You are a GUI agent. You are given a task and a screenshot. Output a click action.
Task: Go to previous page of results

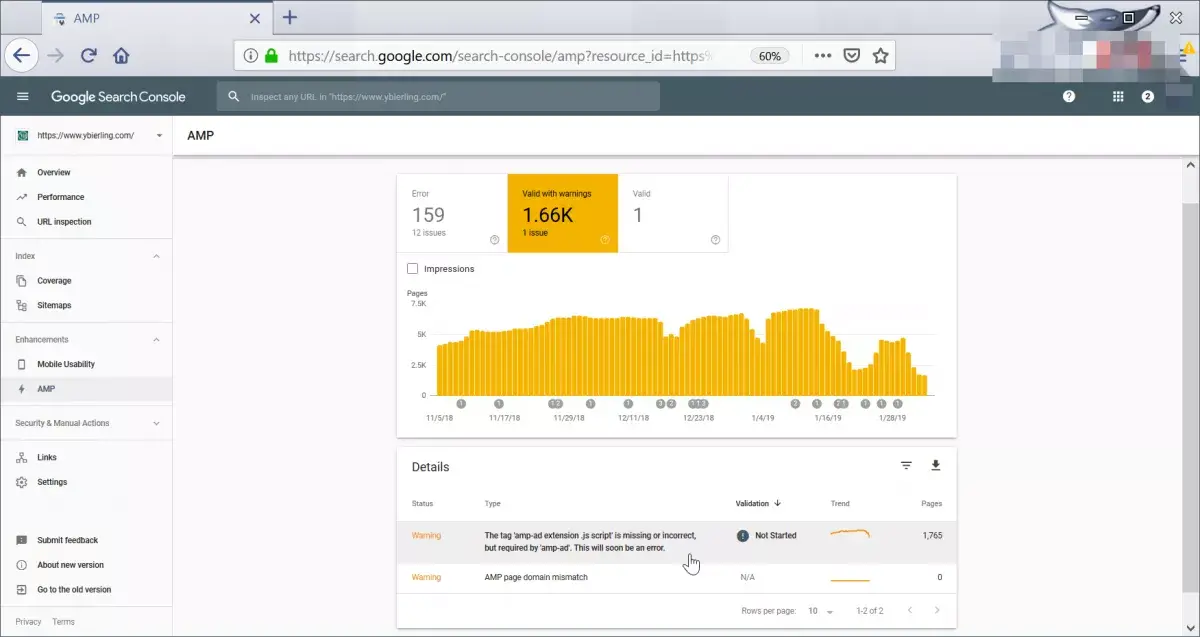909,610
